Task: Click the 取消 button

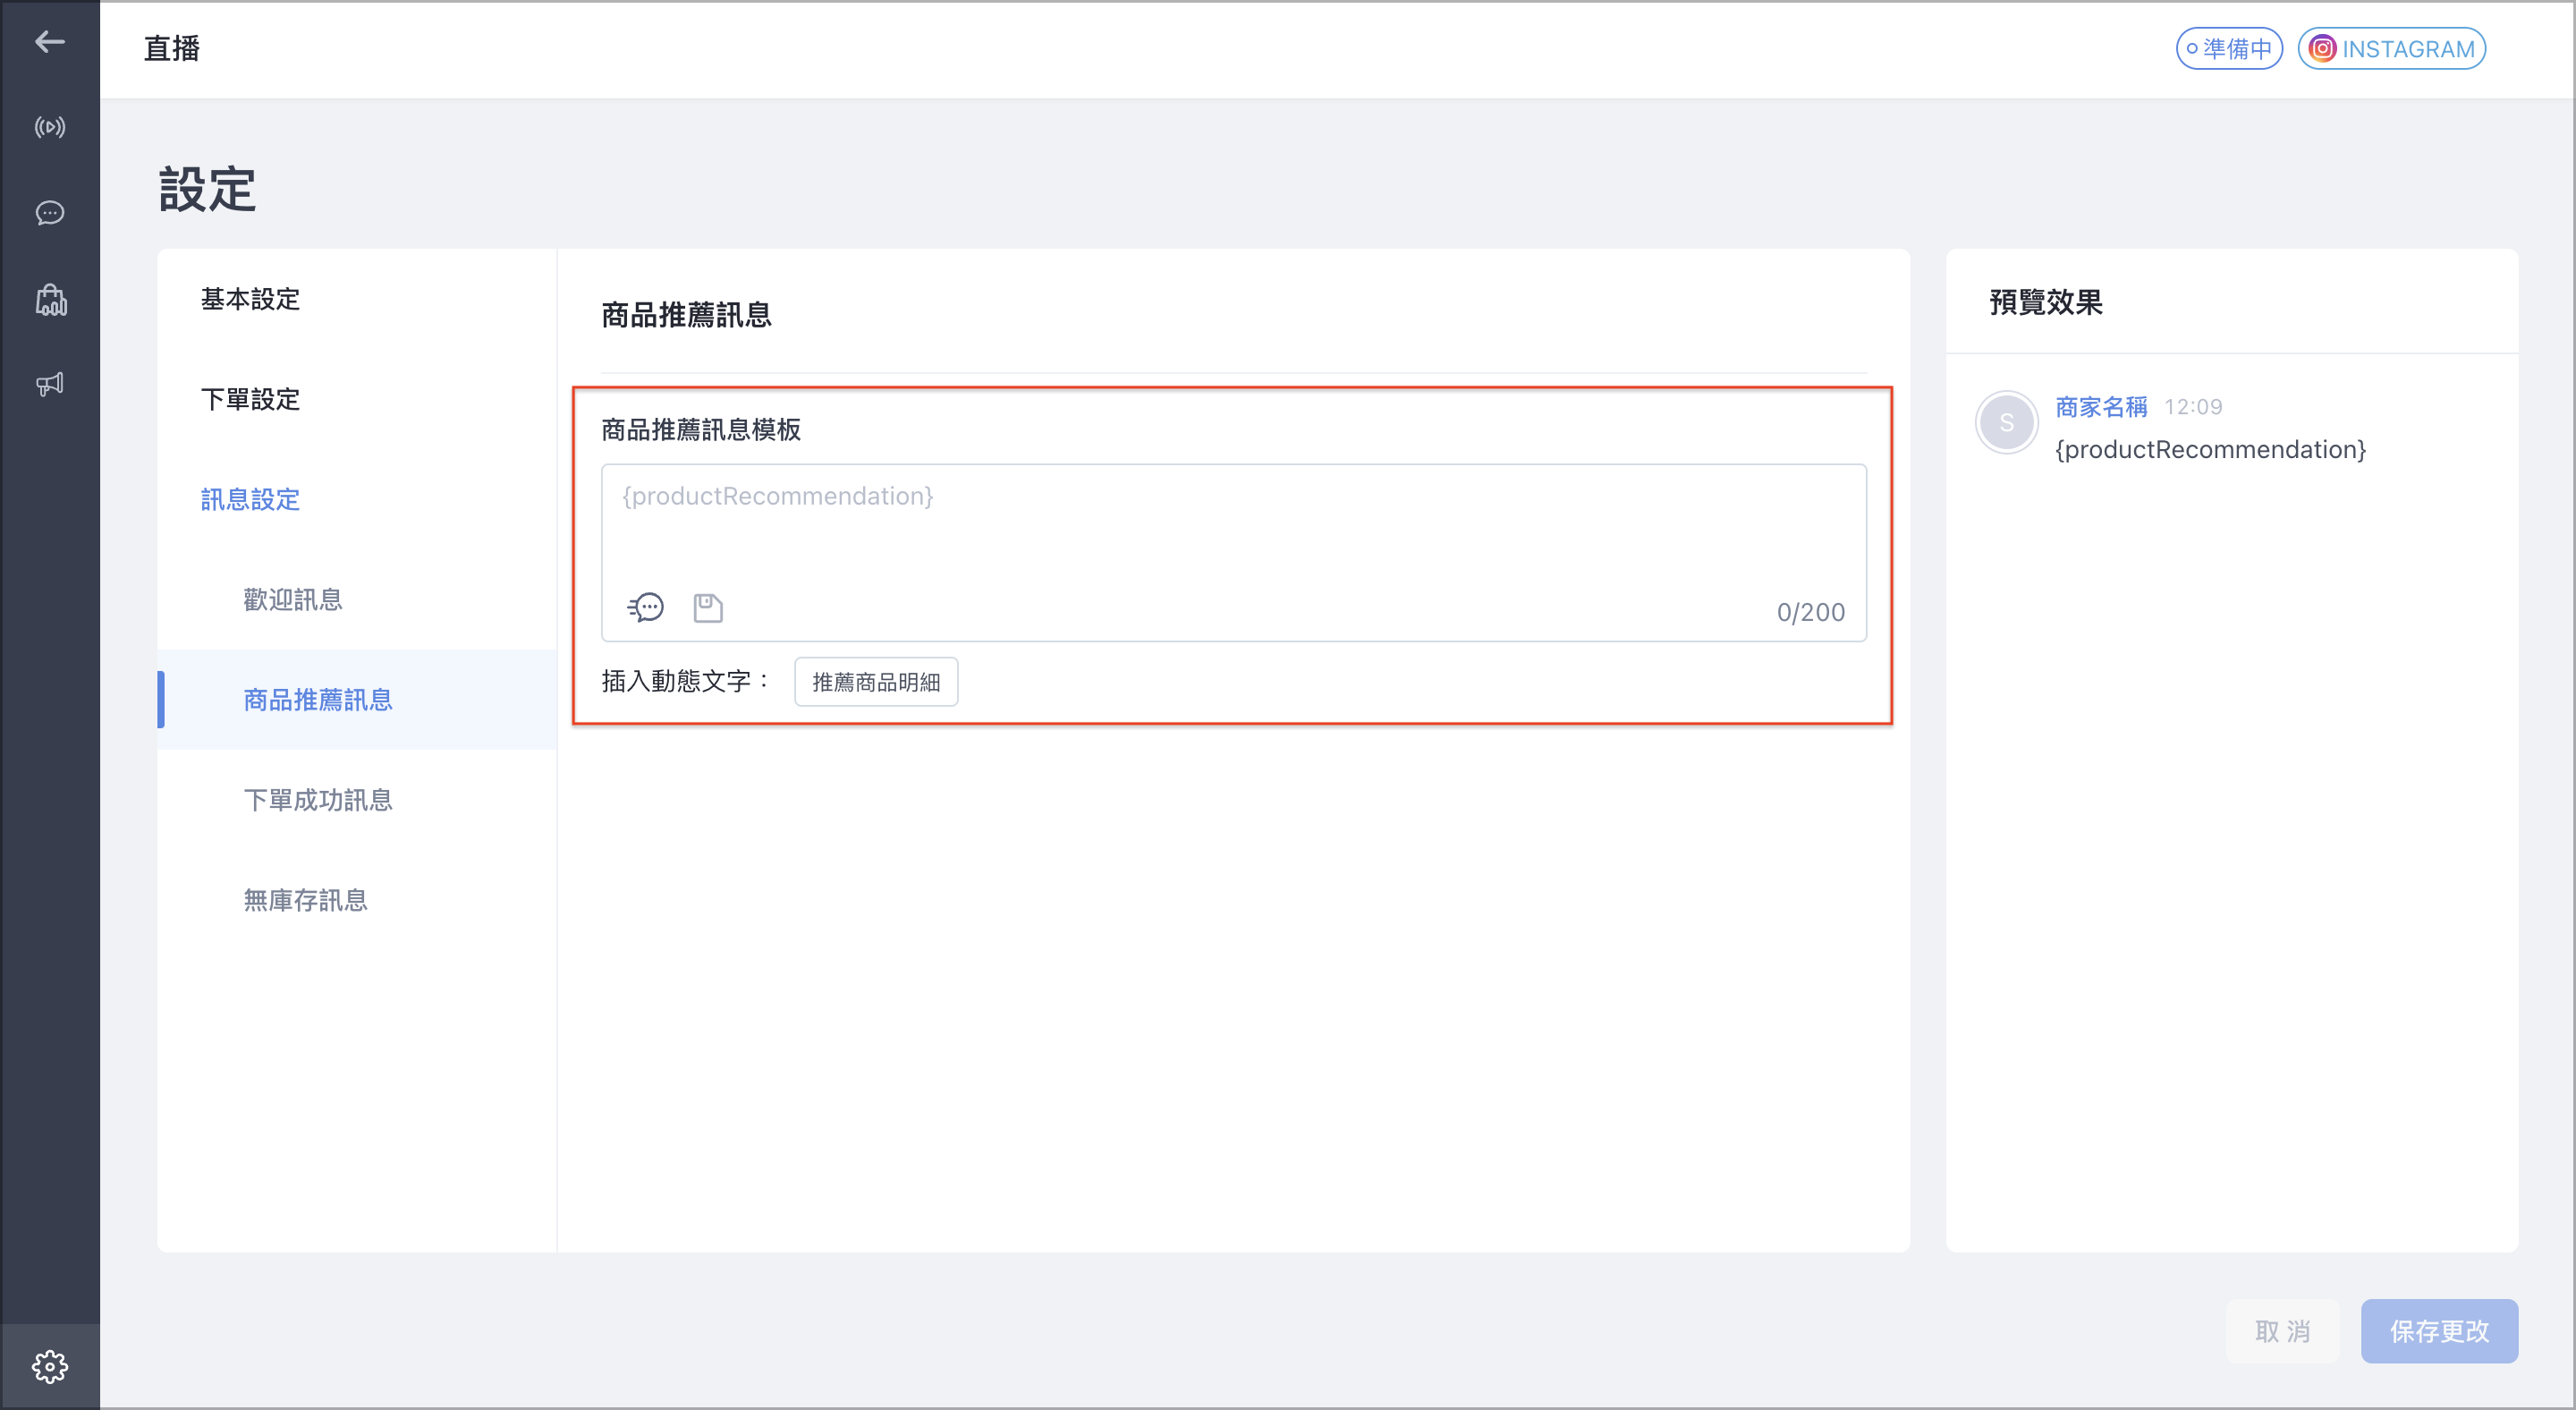Action: point(2283,1331)
